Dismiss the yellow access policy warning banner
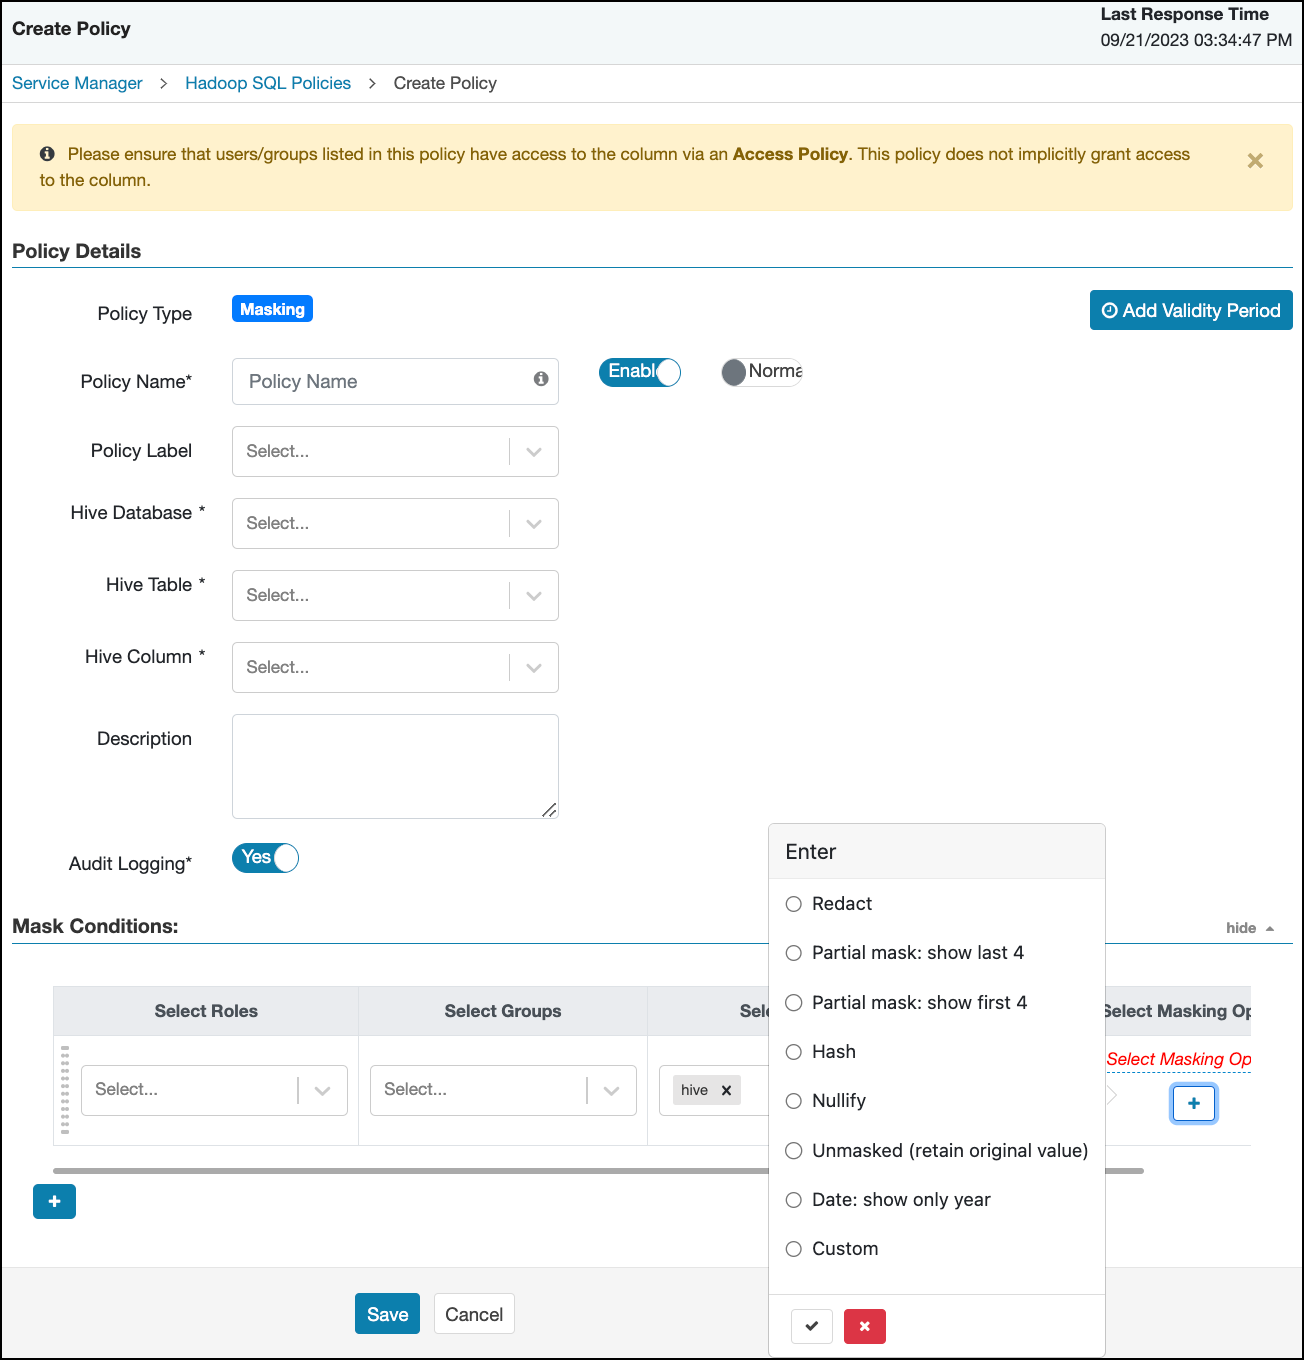 [1255, 161]
